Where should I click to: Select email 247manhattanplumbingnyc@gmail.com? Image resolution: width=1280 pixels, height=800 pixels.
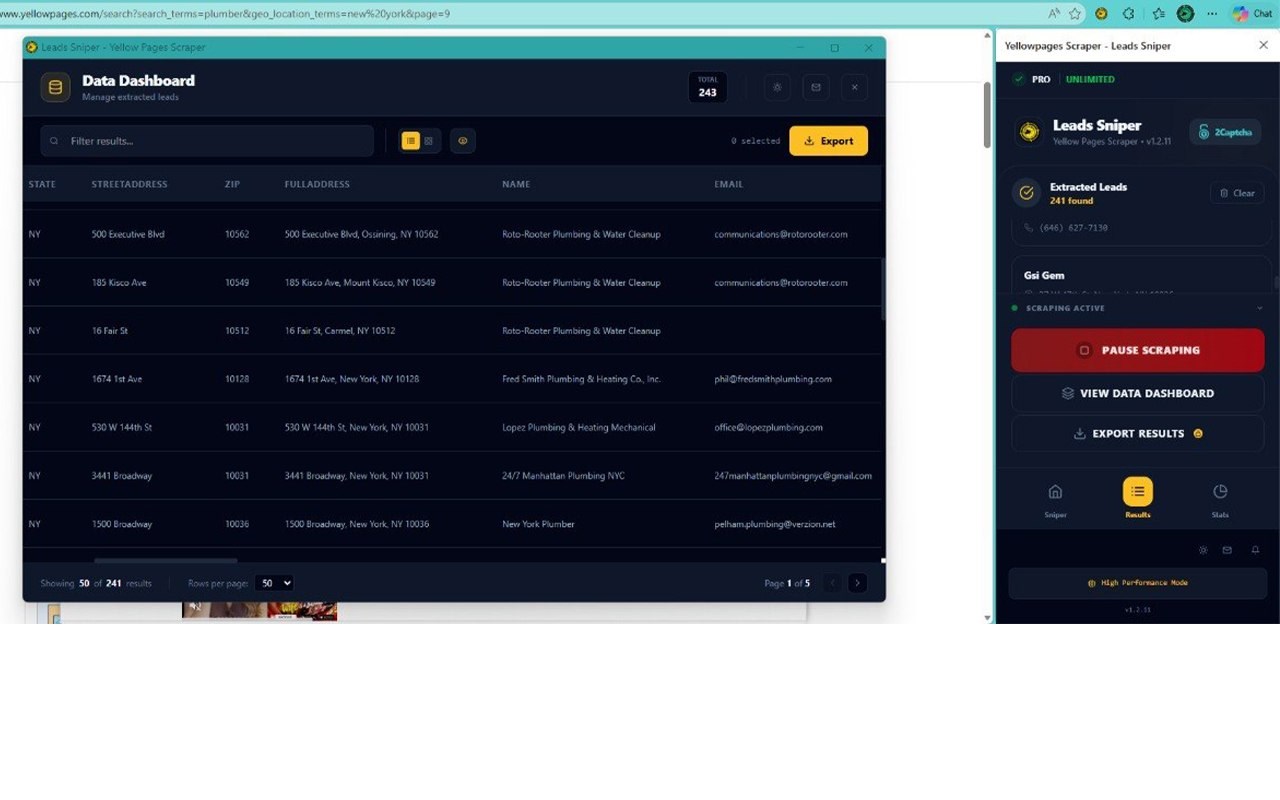point(793,476)
